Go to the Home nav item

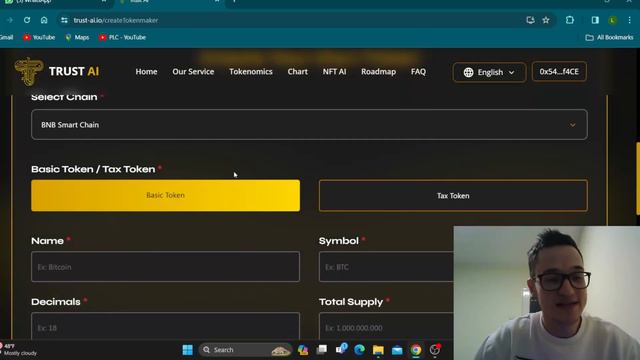click(146, 71)
